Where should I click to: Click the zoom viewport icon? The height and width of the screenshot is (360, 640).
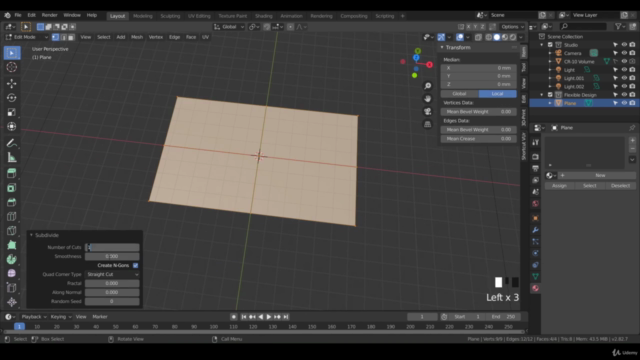(x=427, y=86)
